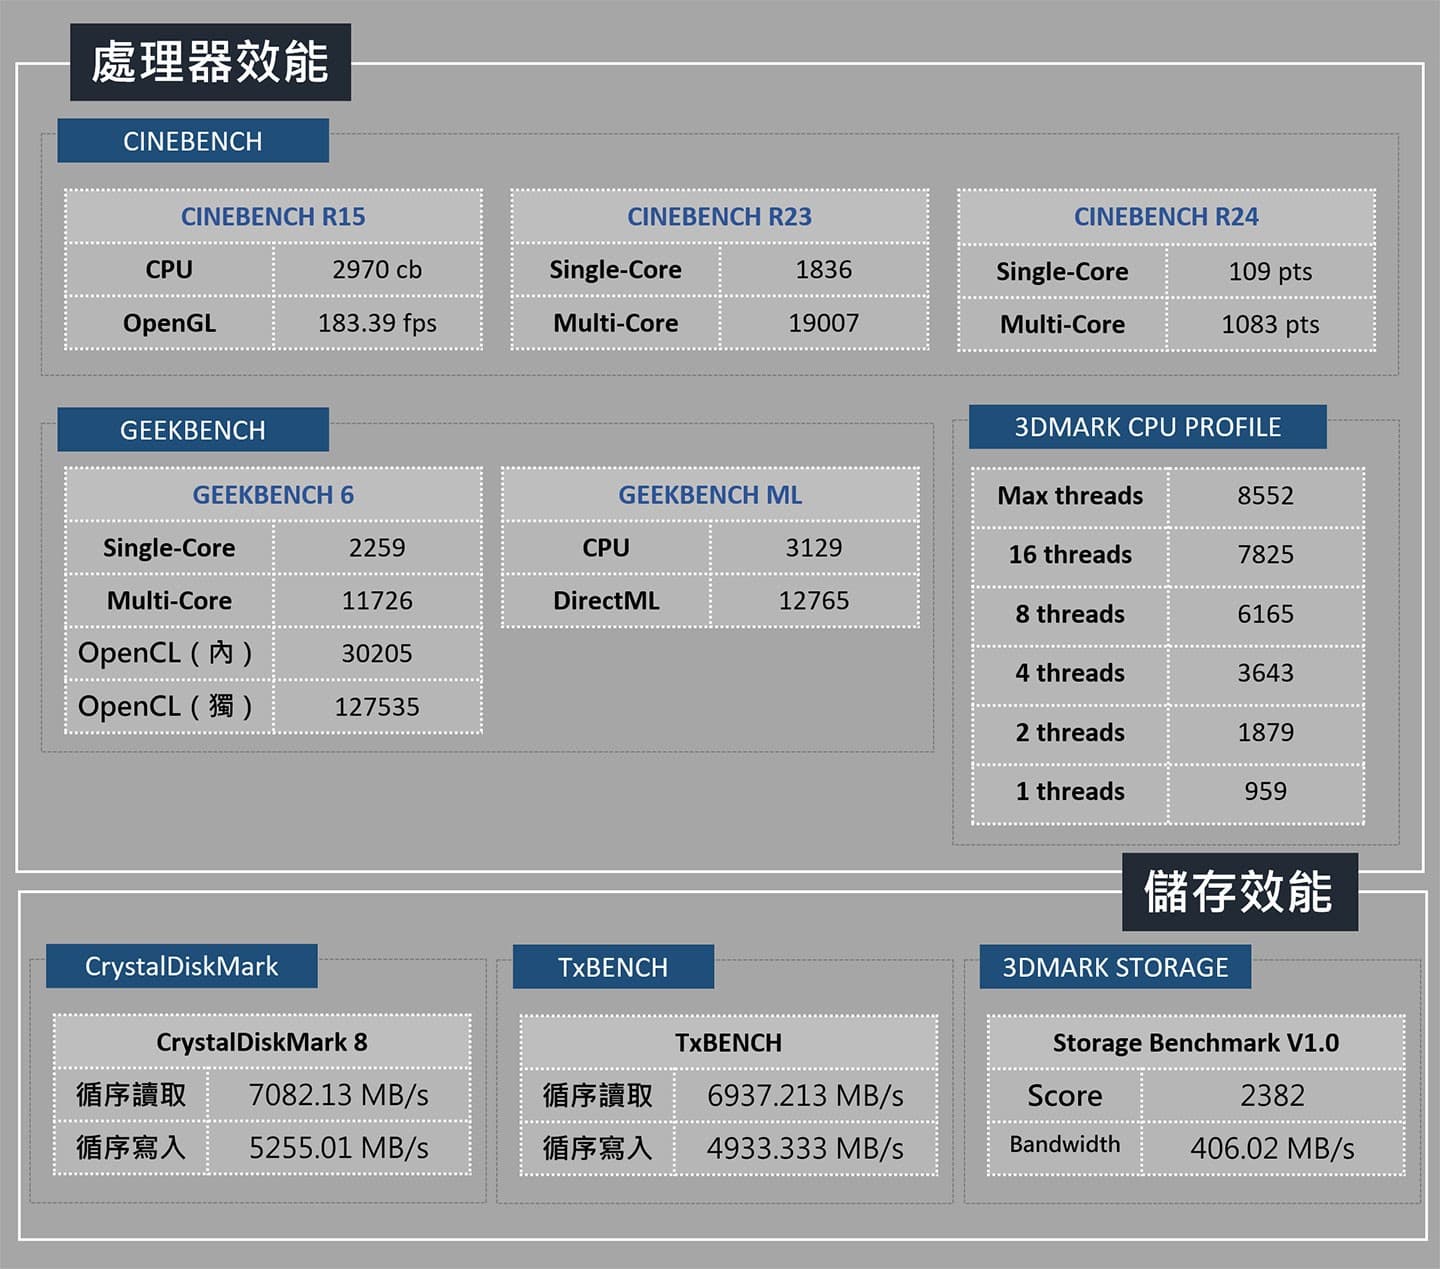1440x1269 pixels.
Task: Click the 406.02 MB/s value
Action: click(x=1272, y=1149)
